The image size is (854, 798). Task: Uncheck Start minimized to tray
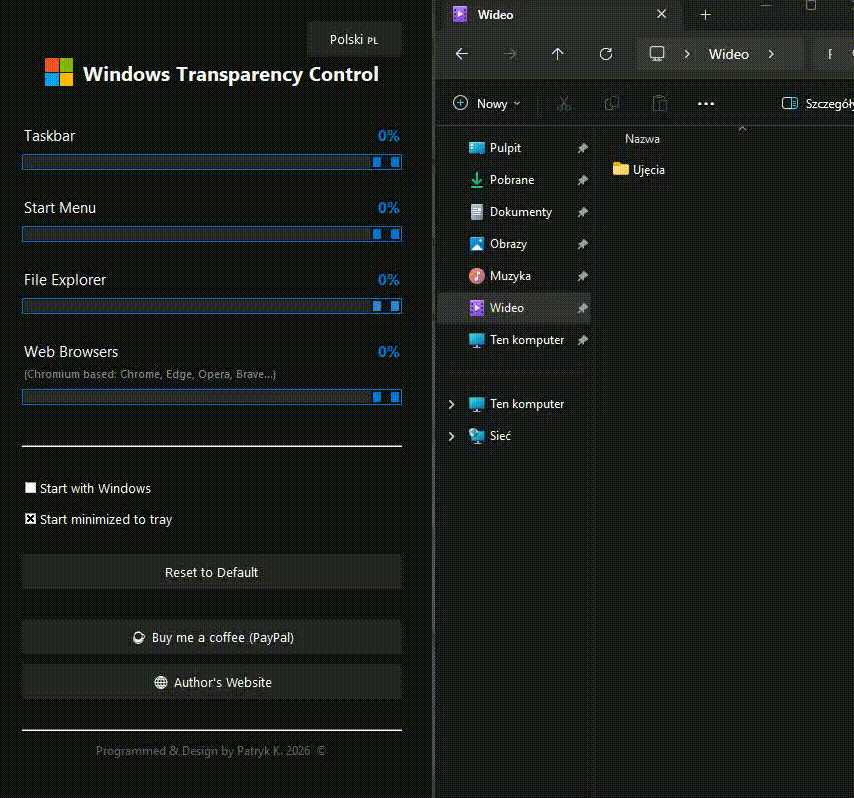click(30, 519)
